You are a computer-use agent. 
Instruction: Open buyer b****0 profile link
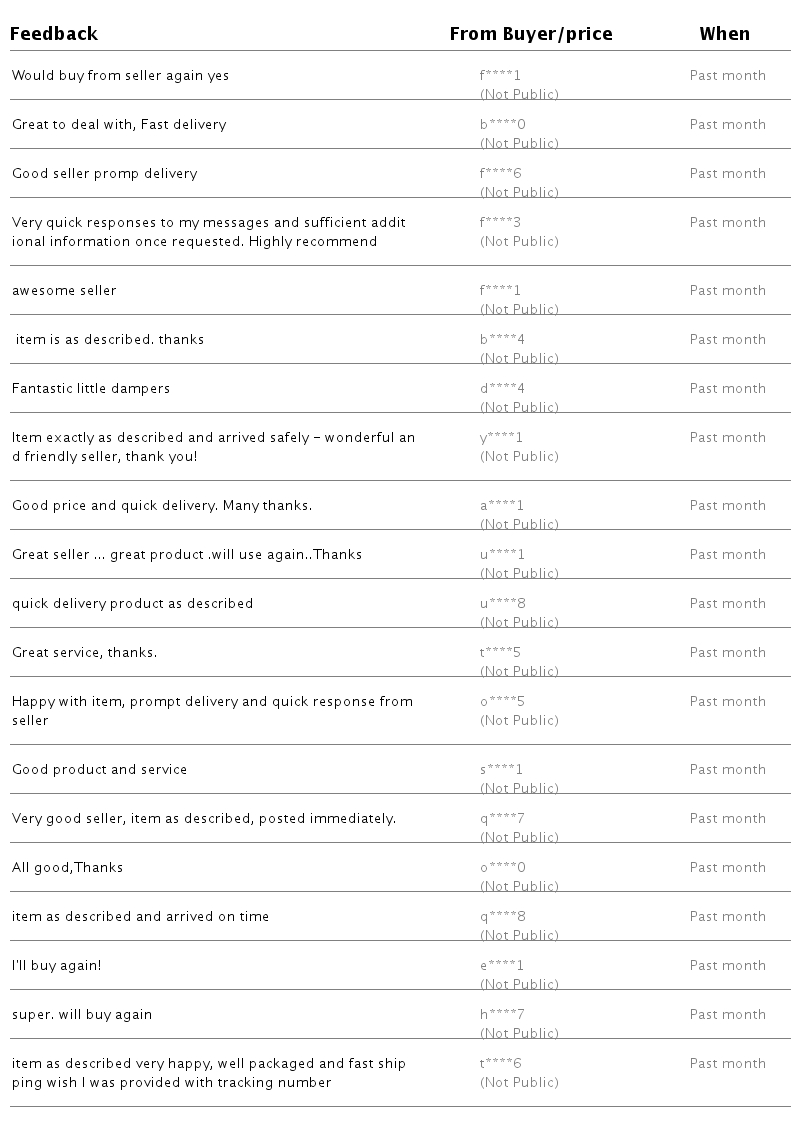click(x=502, y=125)
